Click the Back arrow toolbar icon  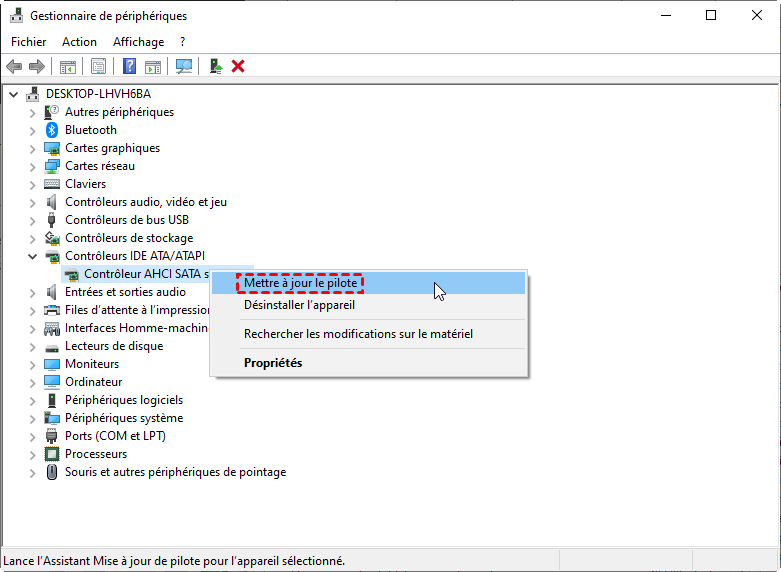pos(14,66)
